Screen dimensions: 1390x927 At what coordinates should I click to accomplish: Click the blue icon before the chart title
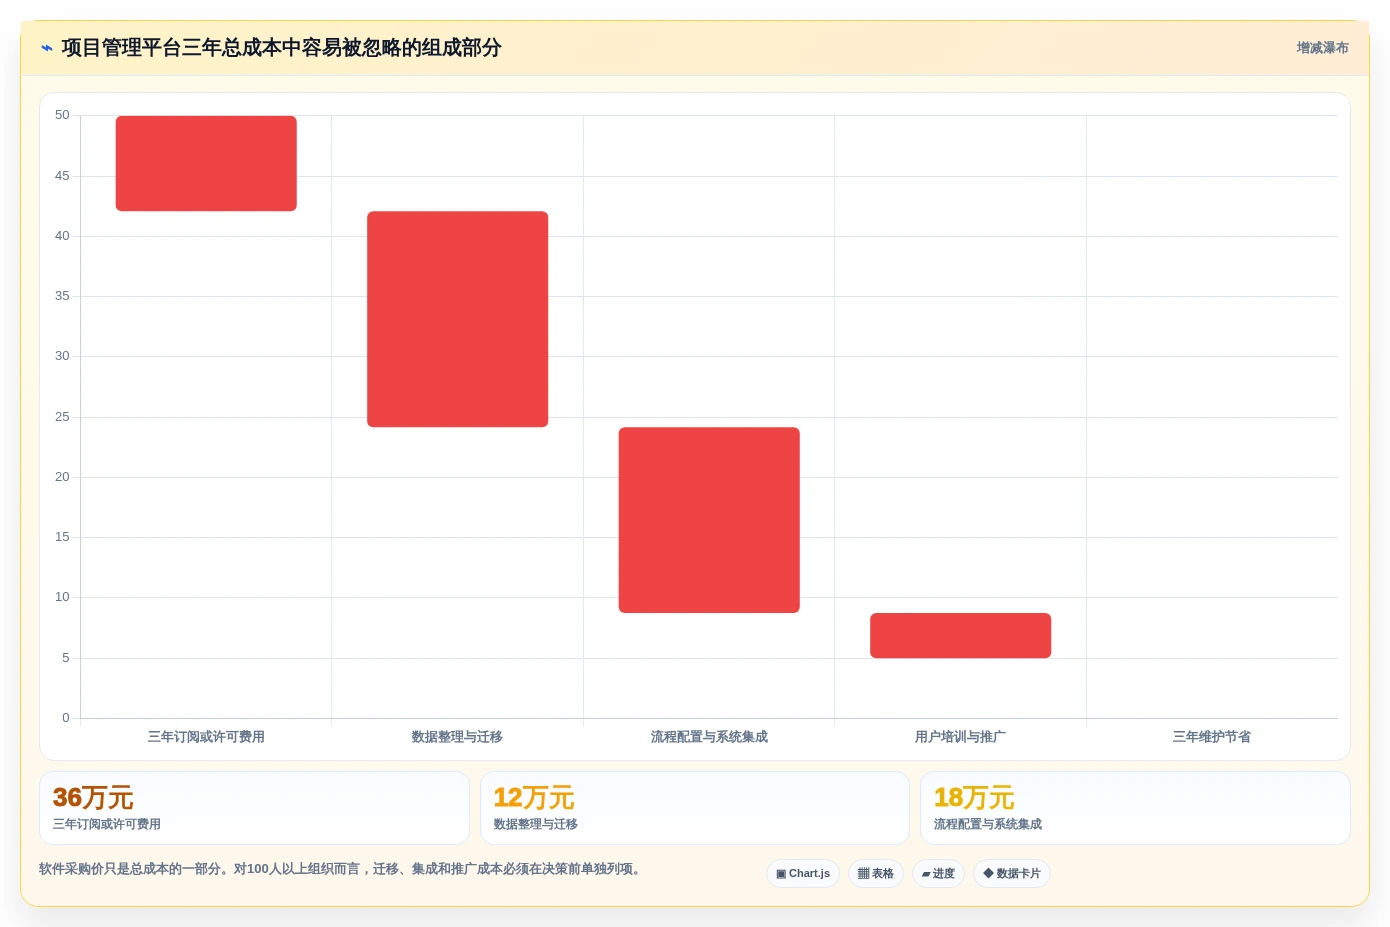click(46, 48)
